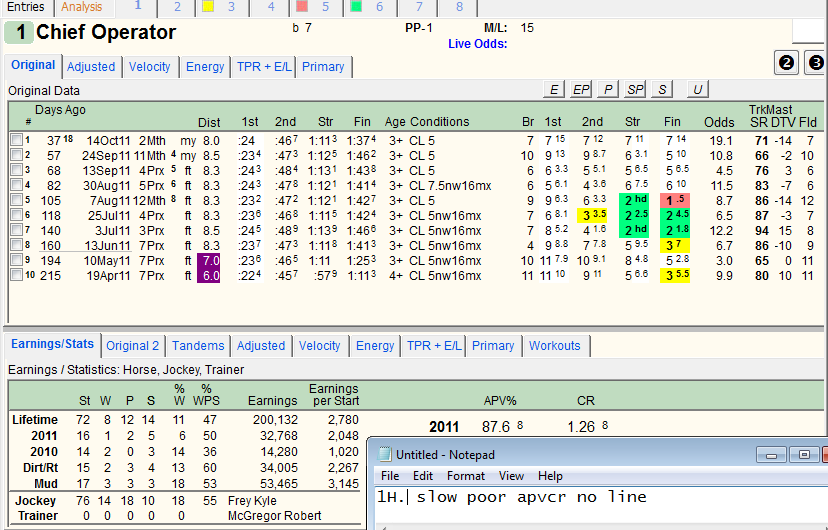Check the box for race line 4 (30Aug11)
The width and height of the screenshot is (828, 530).
(16, 185)
